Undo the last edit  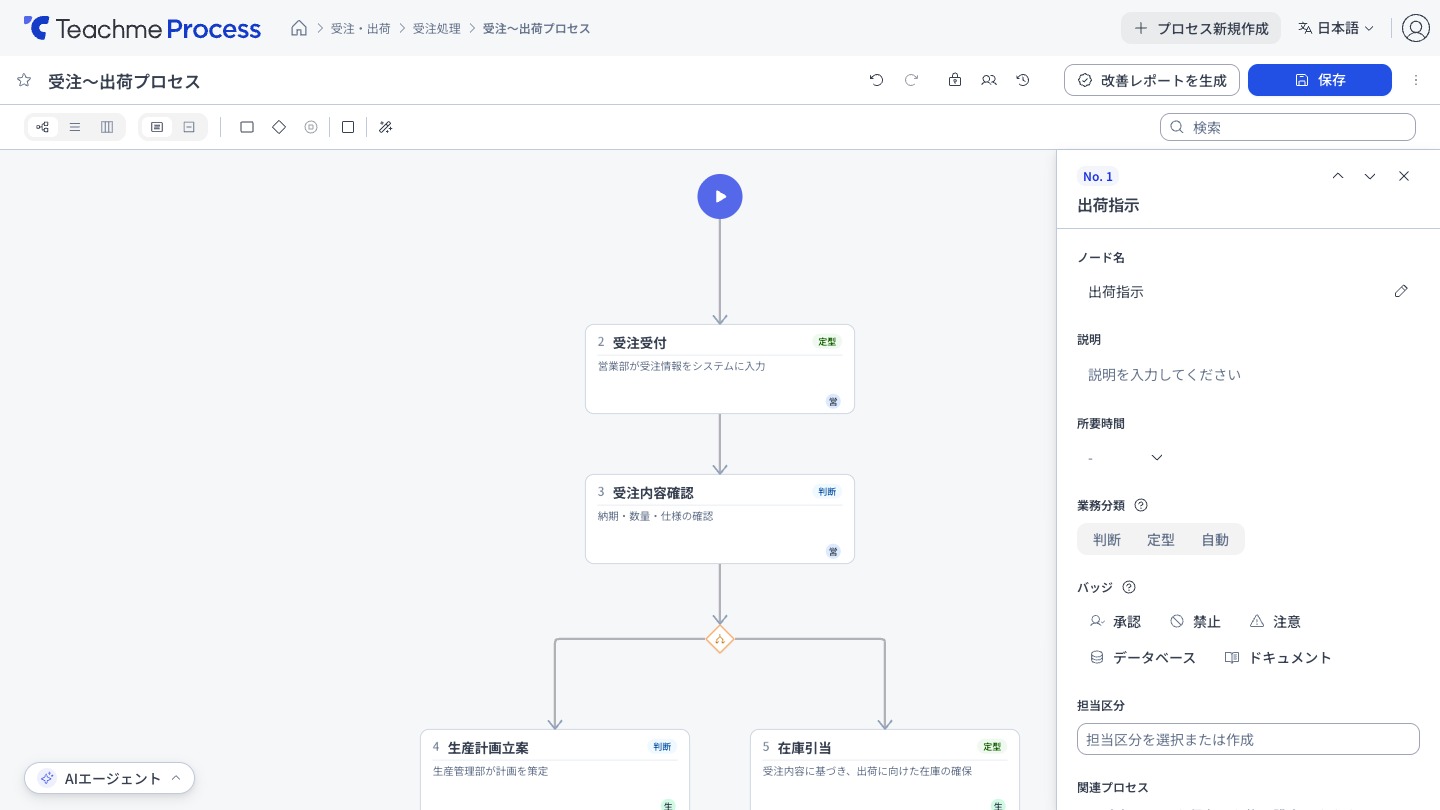877,80
